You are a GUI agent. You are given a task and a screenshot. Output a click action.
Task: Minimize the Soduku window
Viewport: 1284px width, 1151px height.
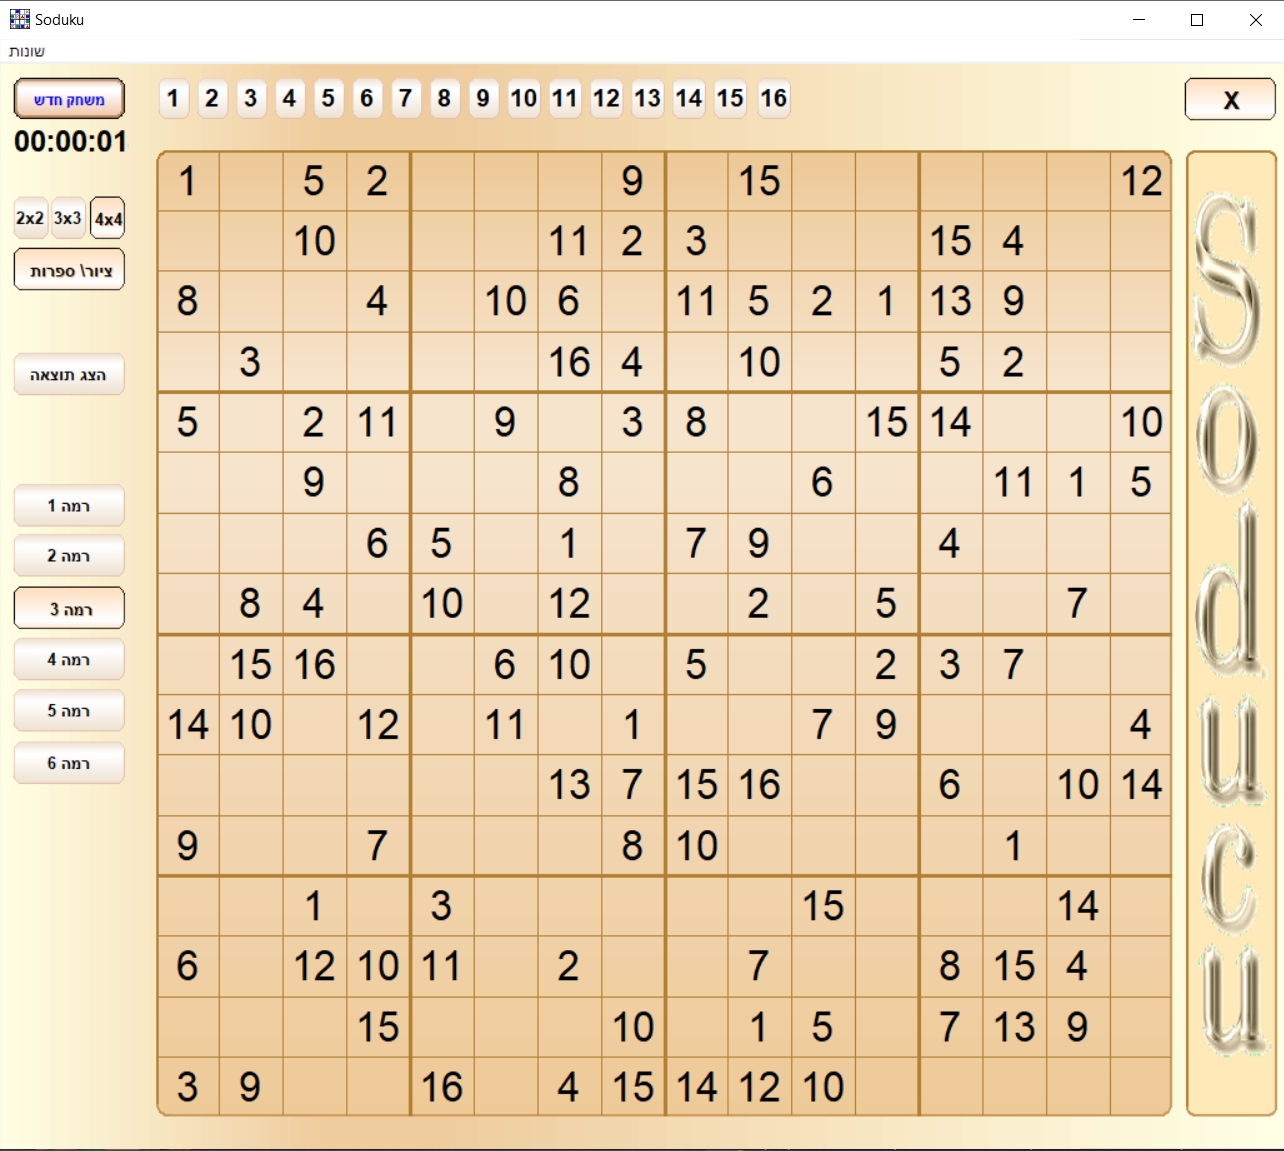coord(1139,20)
